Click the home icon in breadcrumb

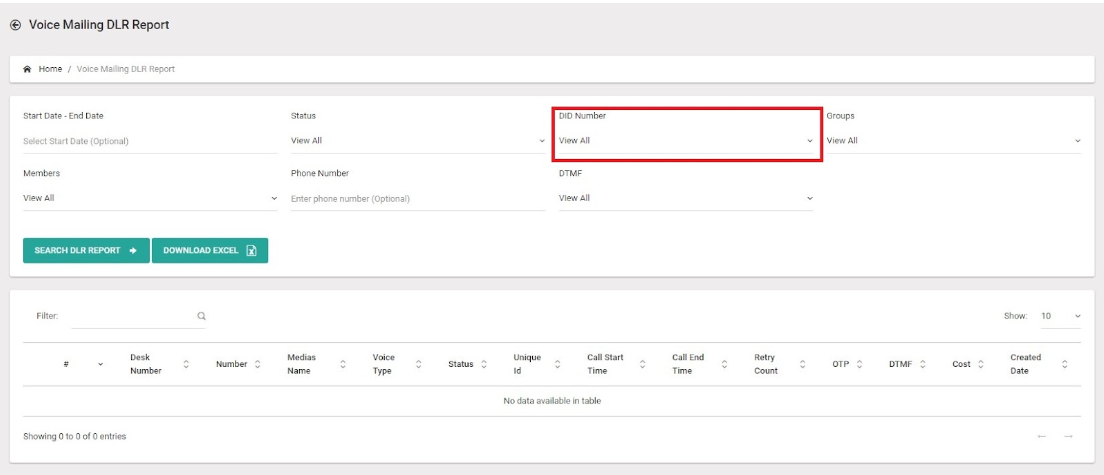point(27,69)
